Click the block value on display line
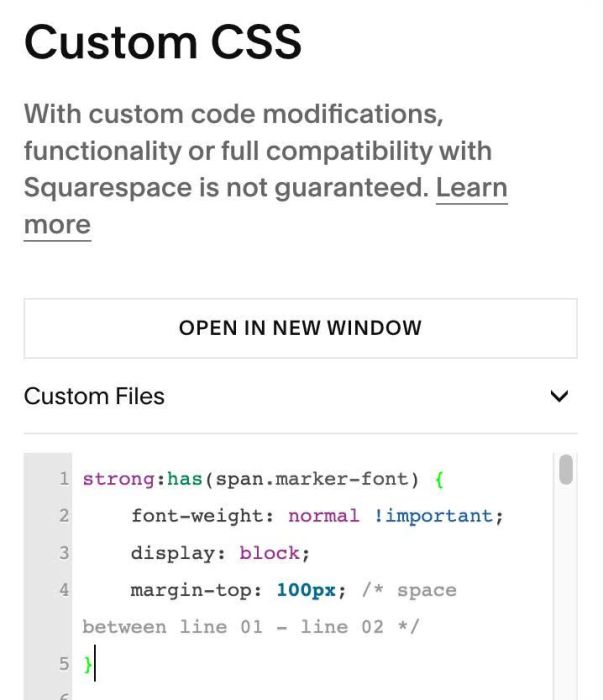Screen dimensions: 603x700 click(x=270, y=553)
